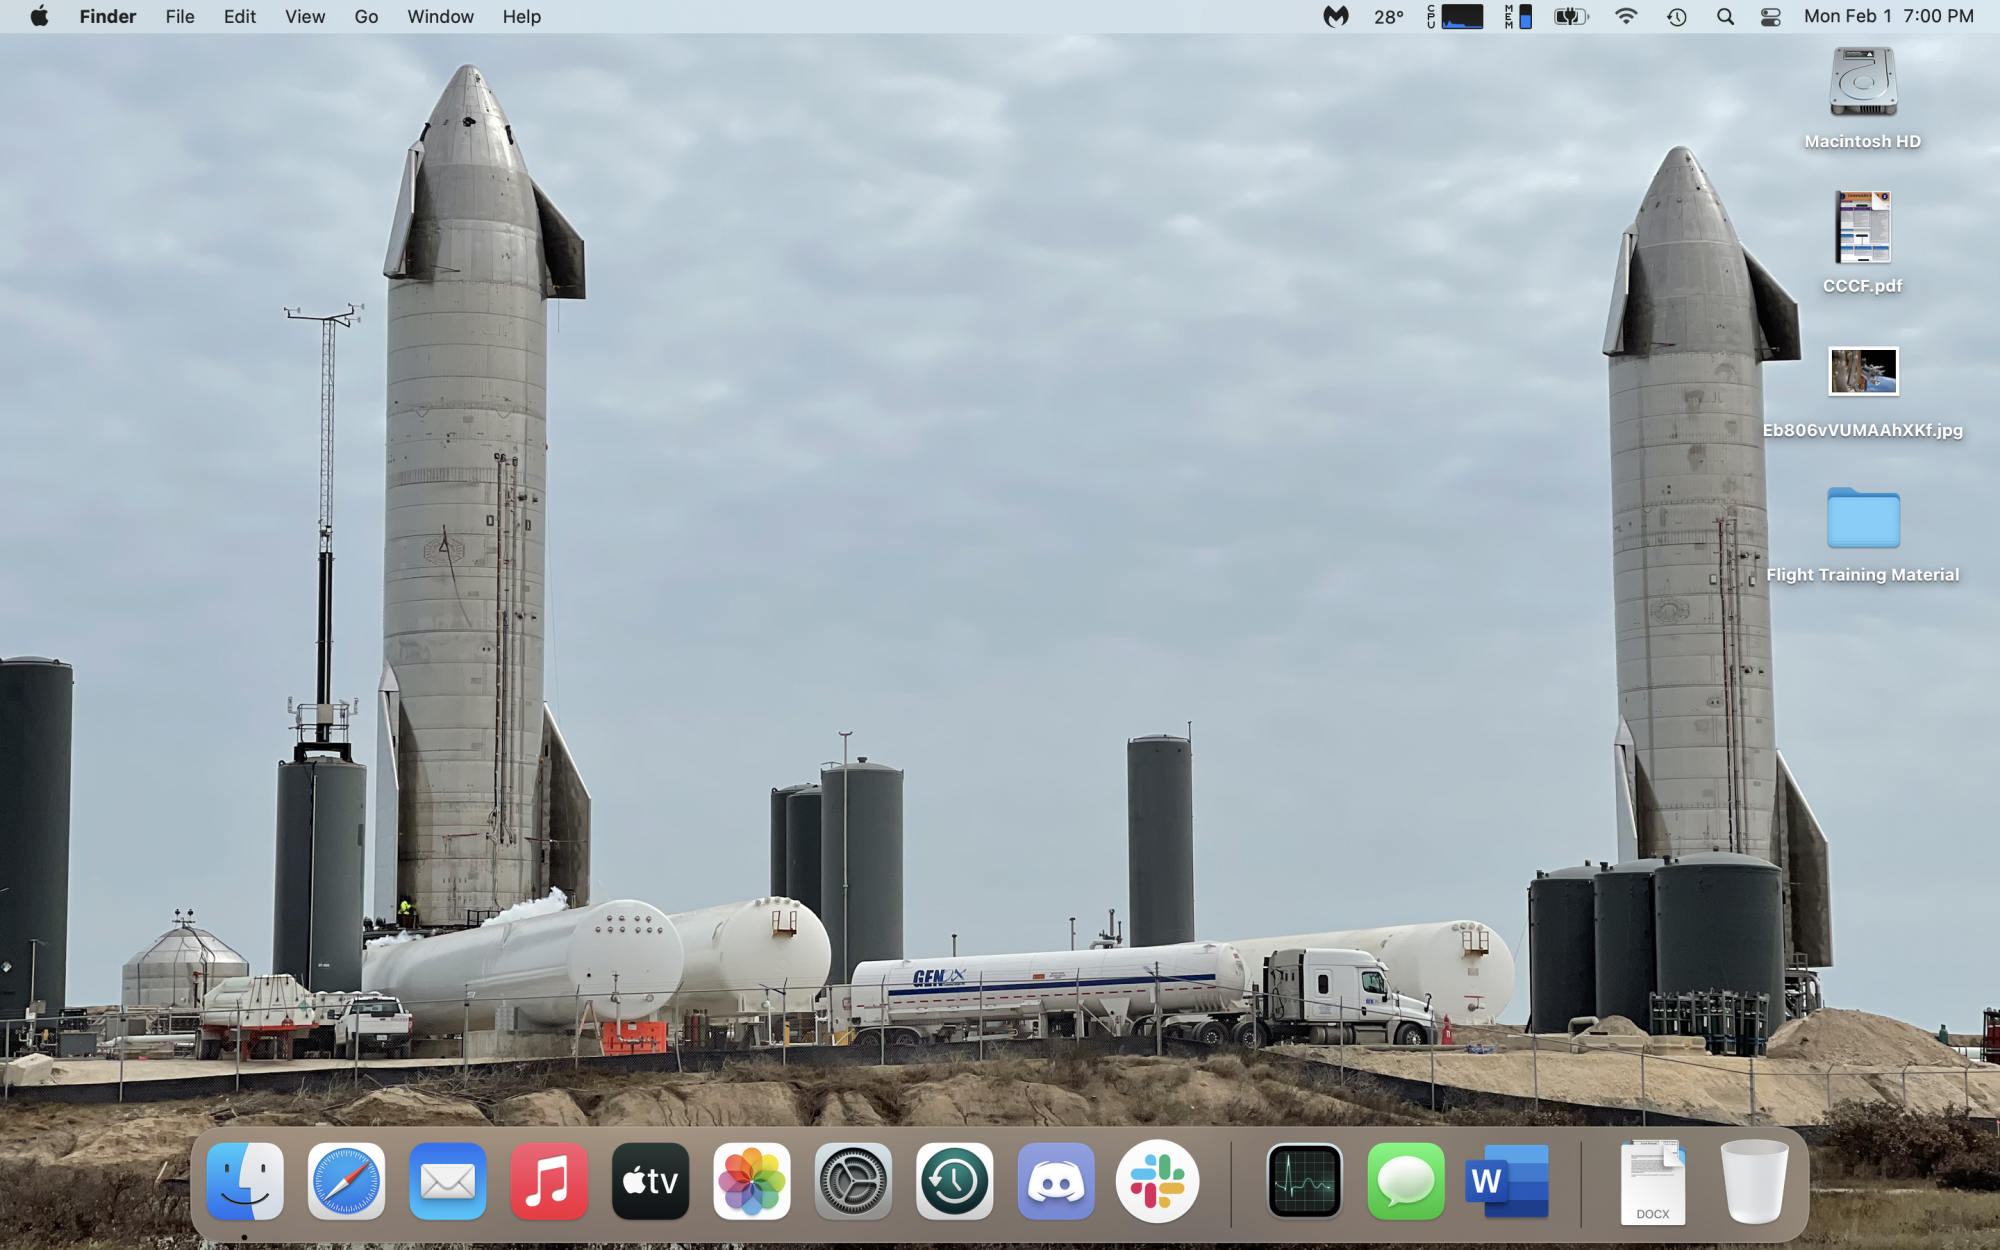
Task: Open Control Center in menu bar
Action: coord(1770,16)
